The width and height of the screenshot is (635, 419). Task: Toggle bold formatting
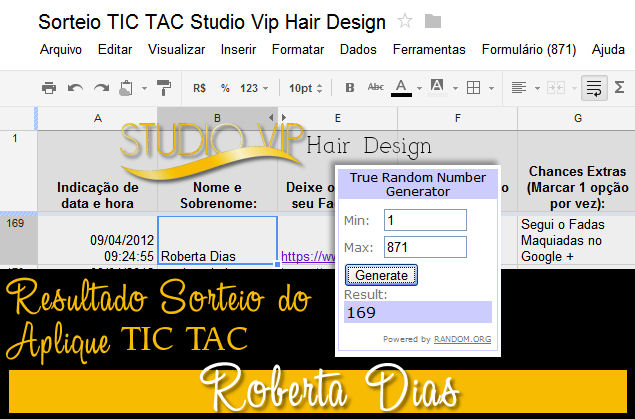point(349,88)
